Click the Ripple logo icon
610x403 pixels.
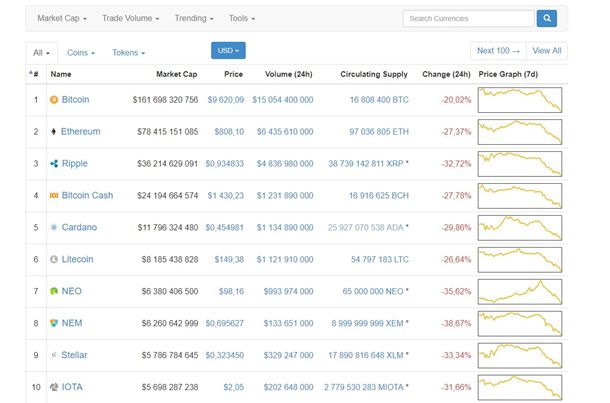tap(54, 164)
